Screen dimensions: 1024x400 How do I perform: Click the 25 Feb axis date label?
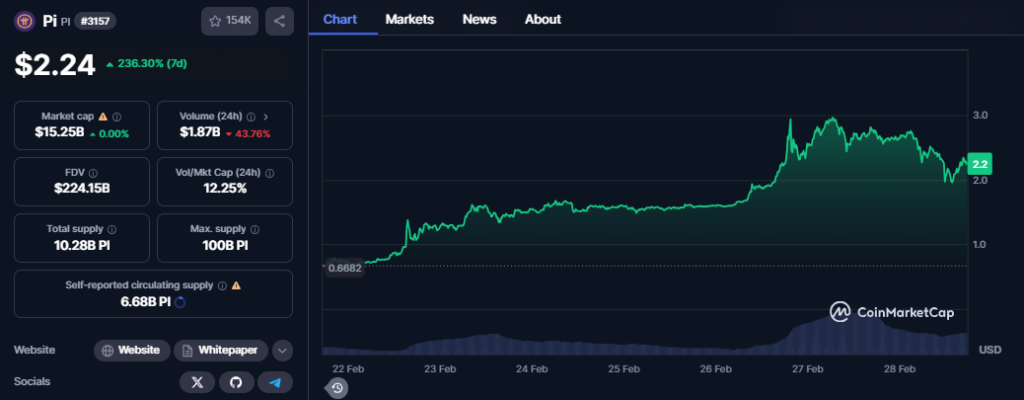[624, 369]
